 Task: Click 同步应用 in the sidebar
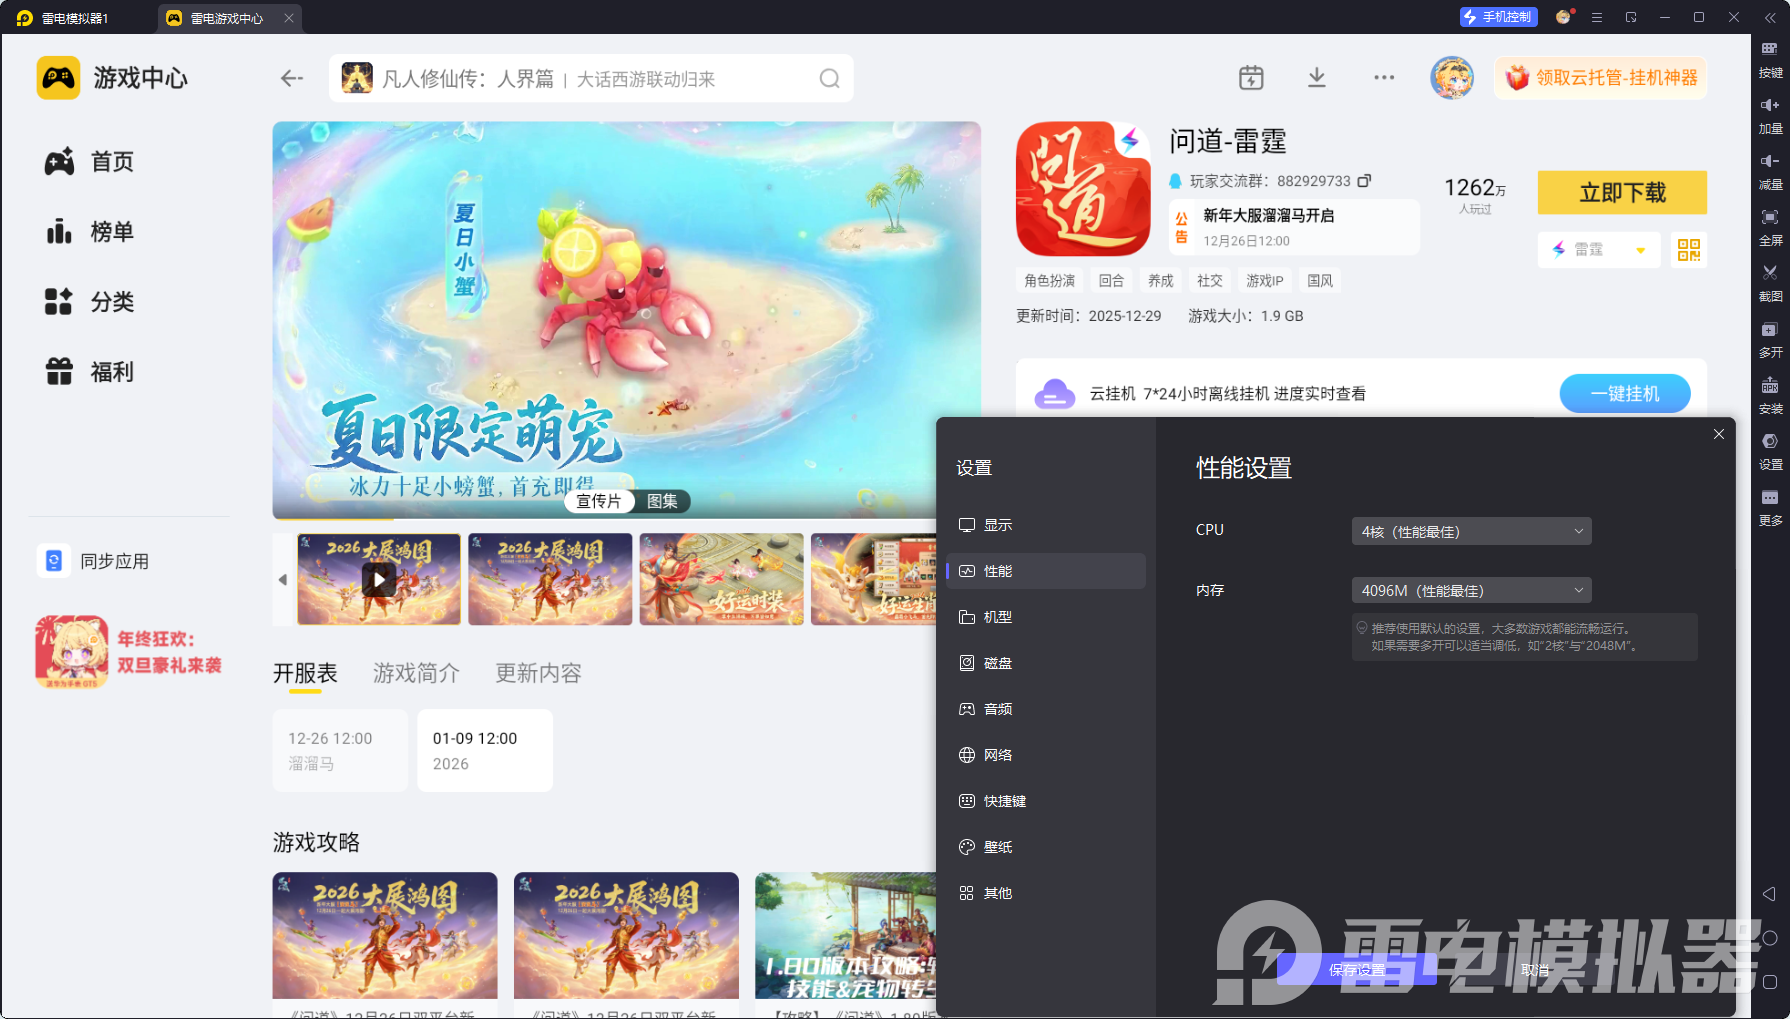coord(93,561)
